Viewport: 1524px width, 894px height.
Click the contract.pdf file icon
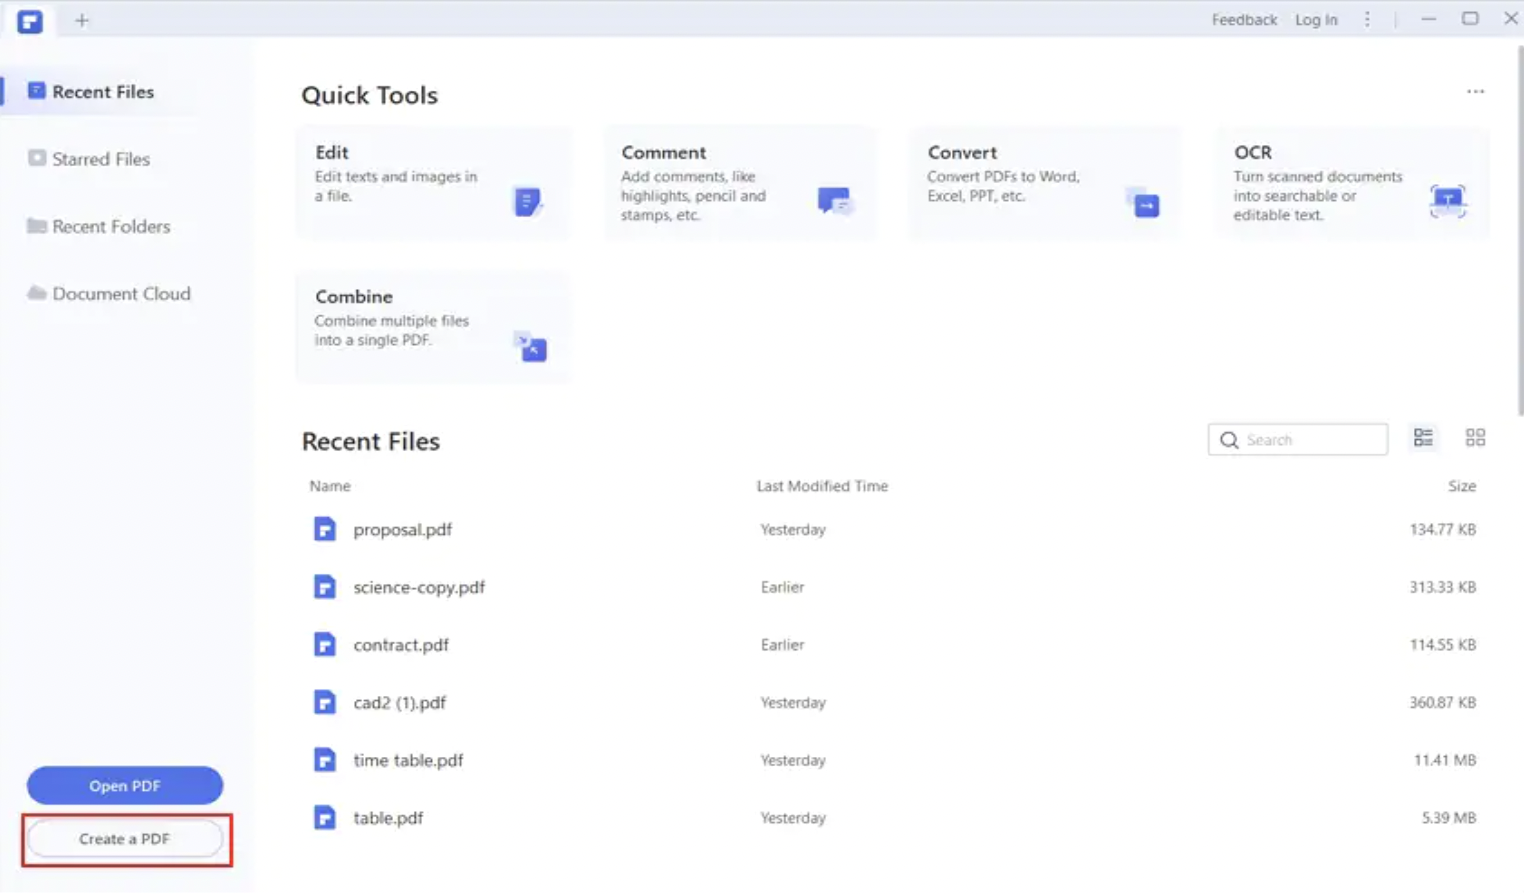click(x=324, y=645)
